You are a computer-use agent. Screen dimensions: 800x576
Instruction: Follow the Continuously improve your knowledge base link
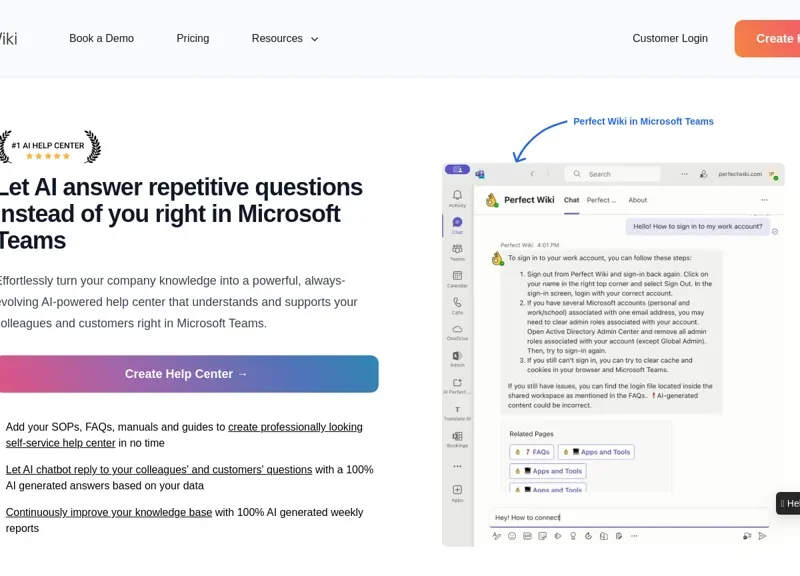(109, 513)
